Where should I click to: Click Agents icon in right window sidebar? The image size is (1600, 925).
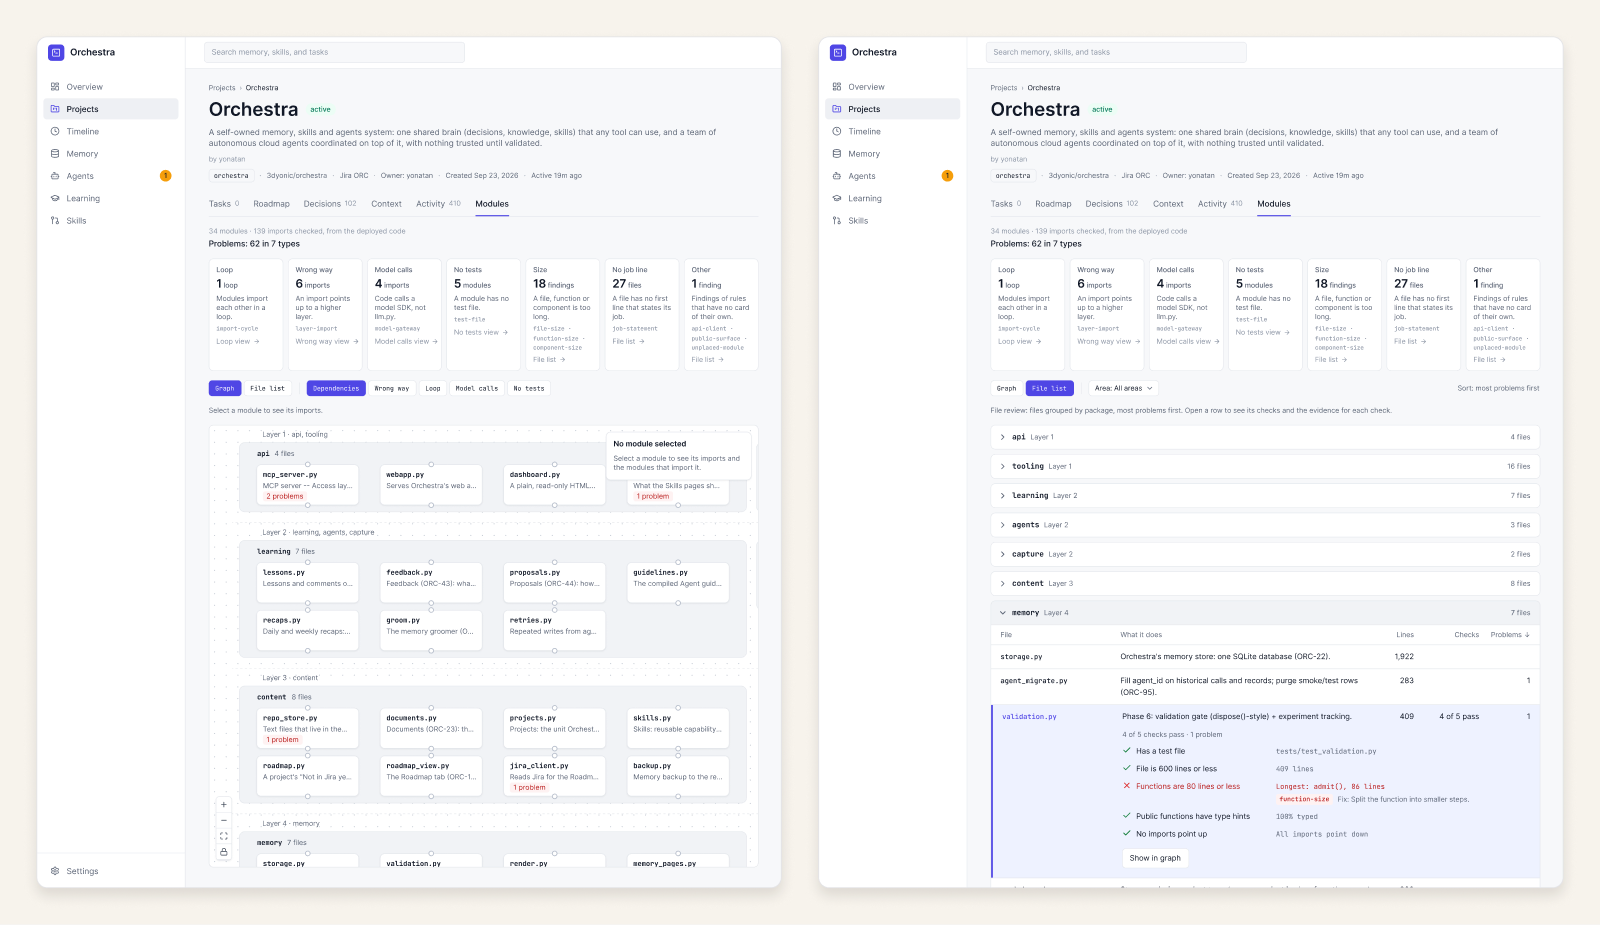coord(837,176)
